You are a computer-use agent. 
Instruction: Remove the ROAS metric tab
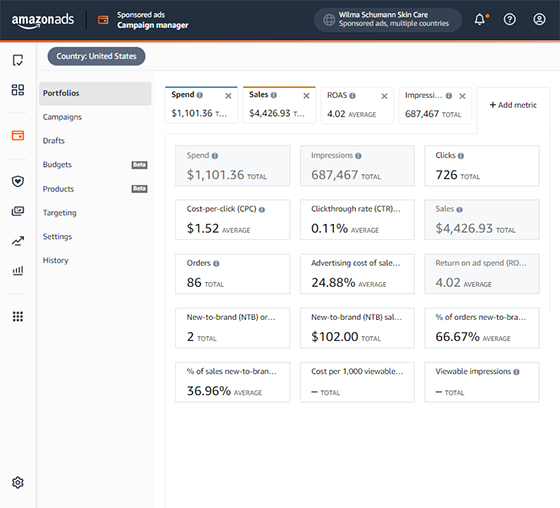384,96
